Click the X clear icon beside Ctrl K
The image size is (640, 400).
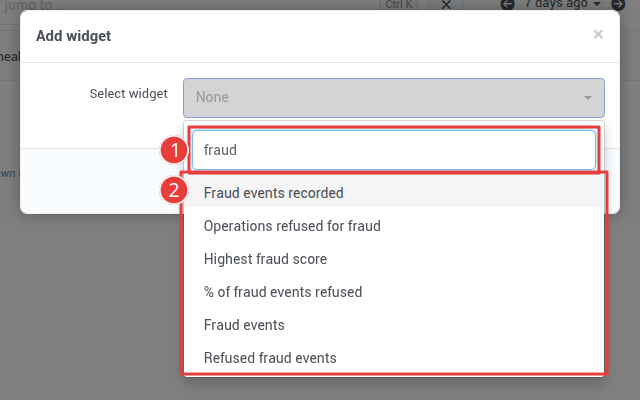(446, 4)
